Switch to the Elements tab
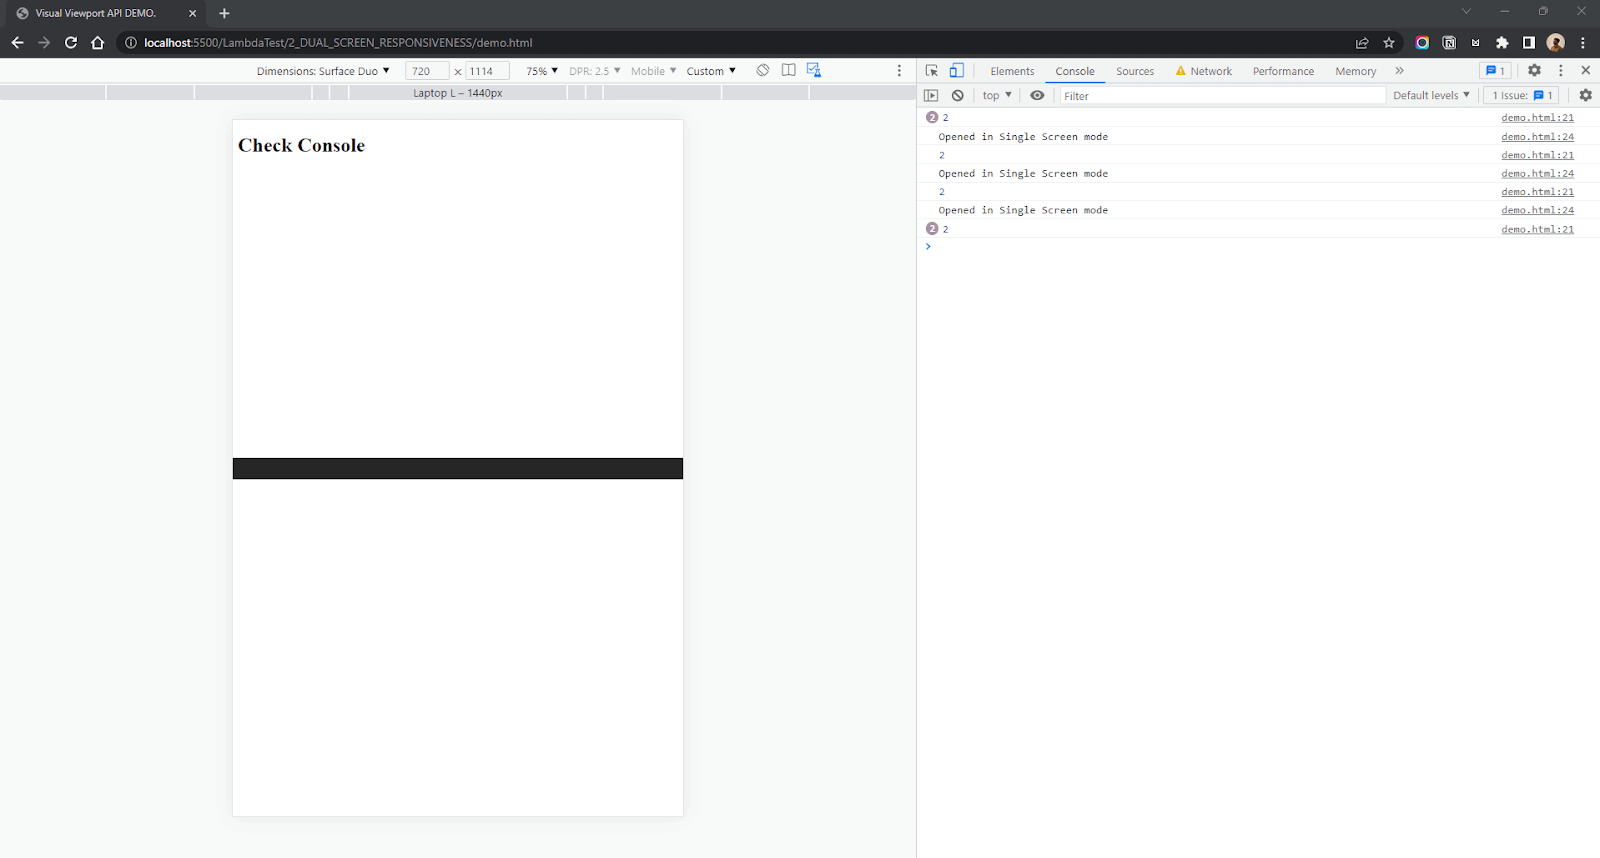Screen dimensions: 1600x858 coord(1012,71)
